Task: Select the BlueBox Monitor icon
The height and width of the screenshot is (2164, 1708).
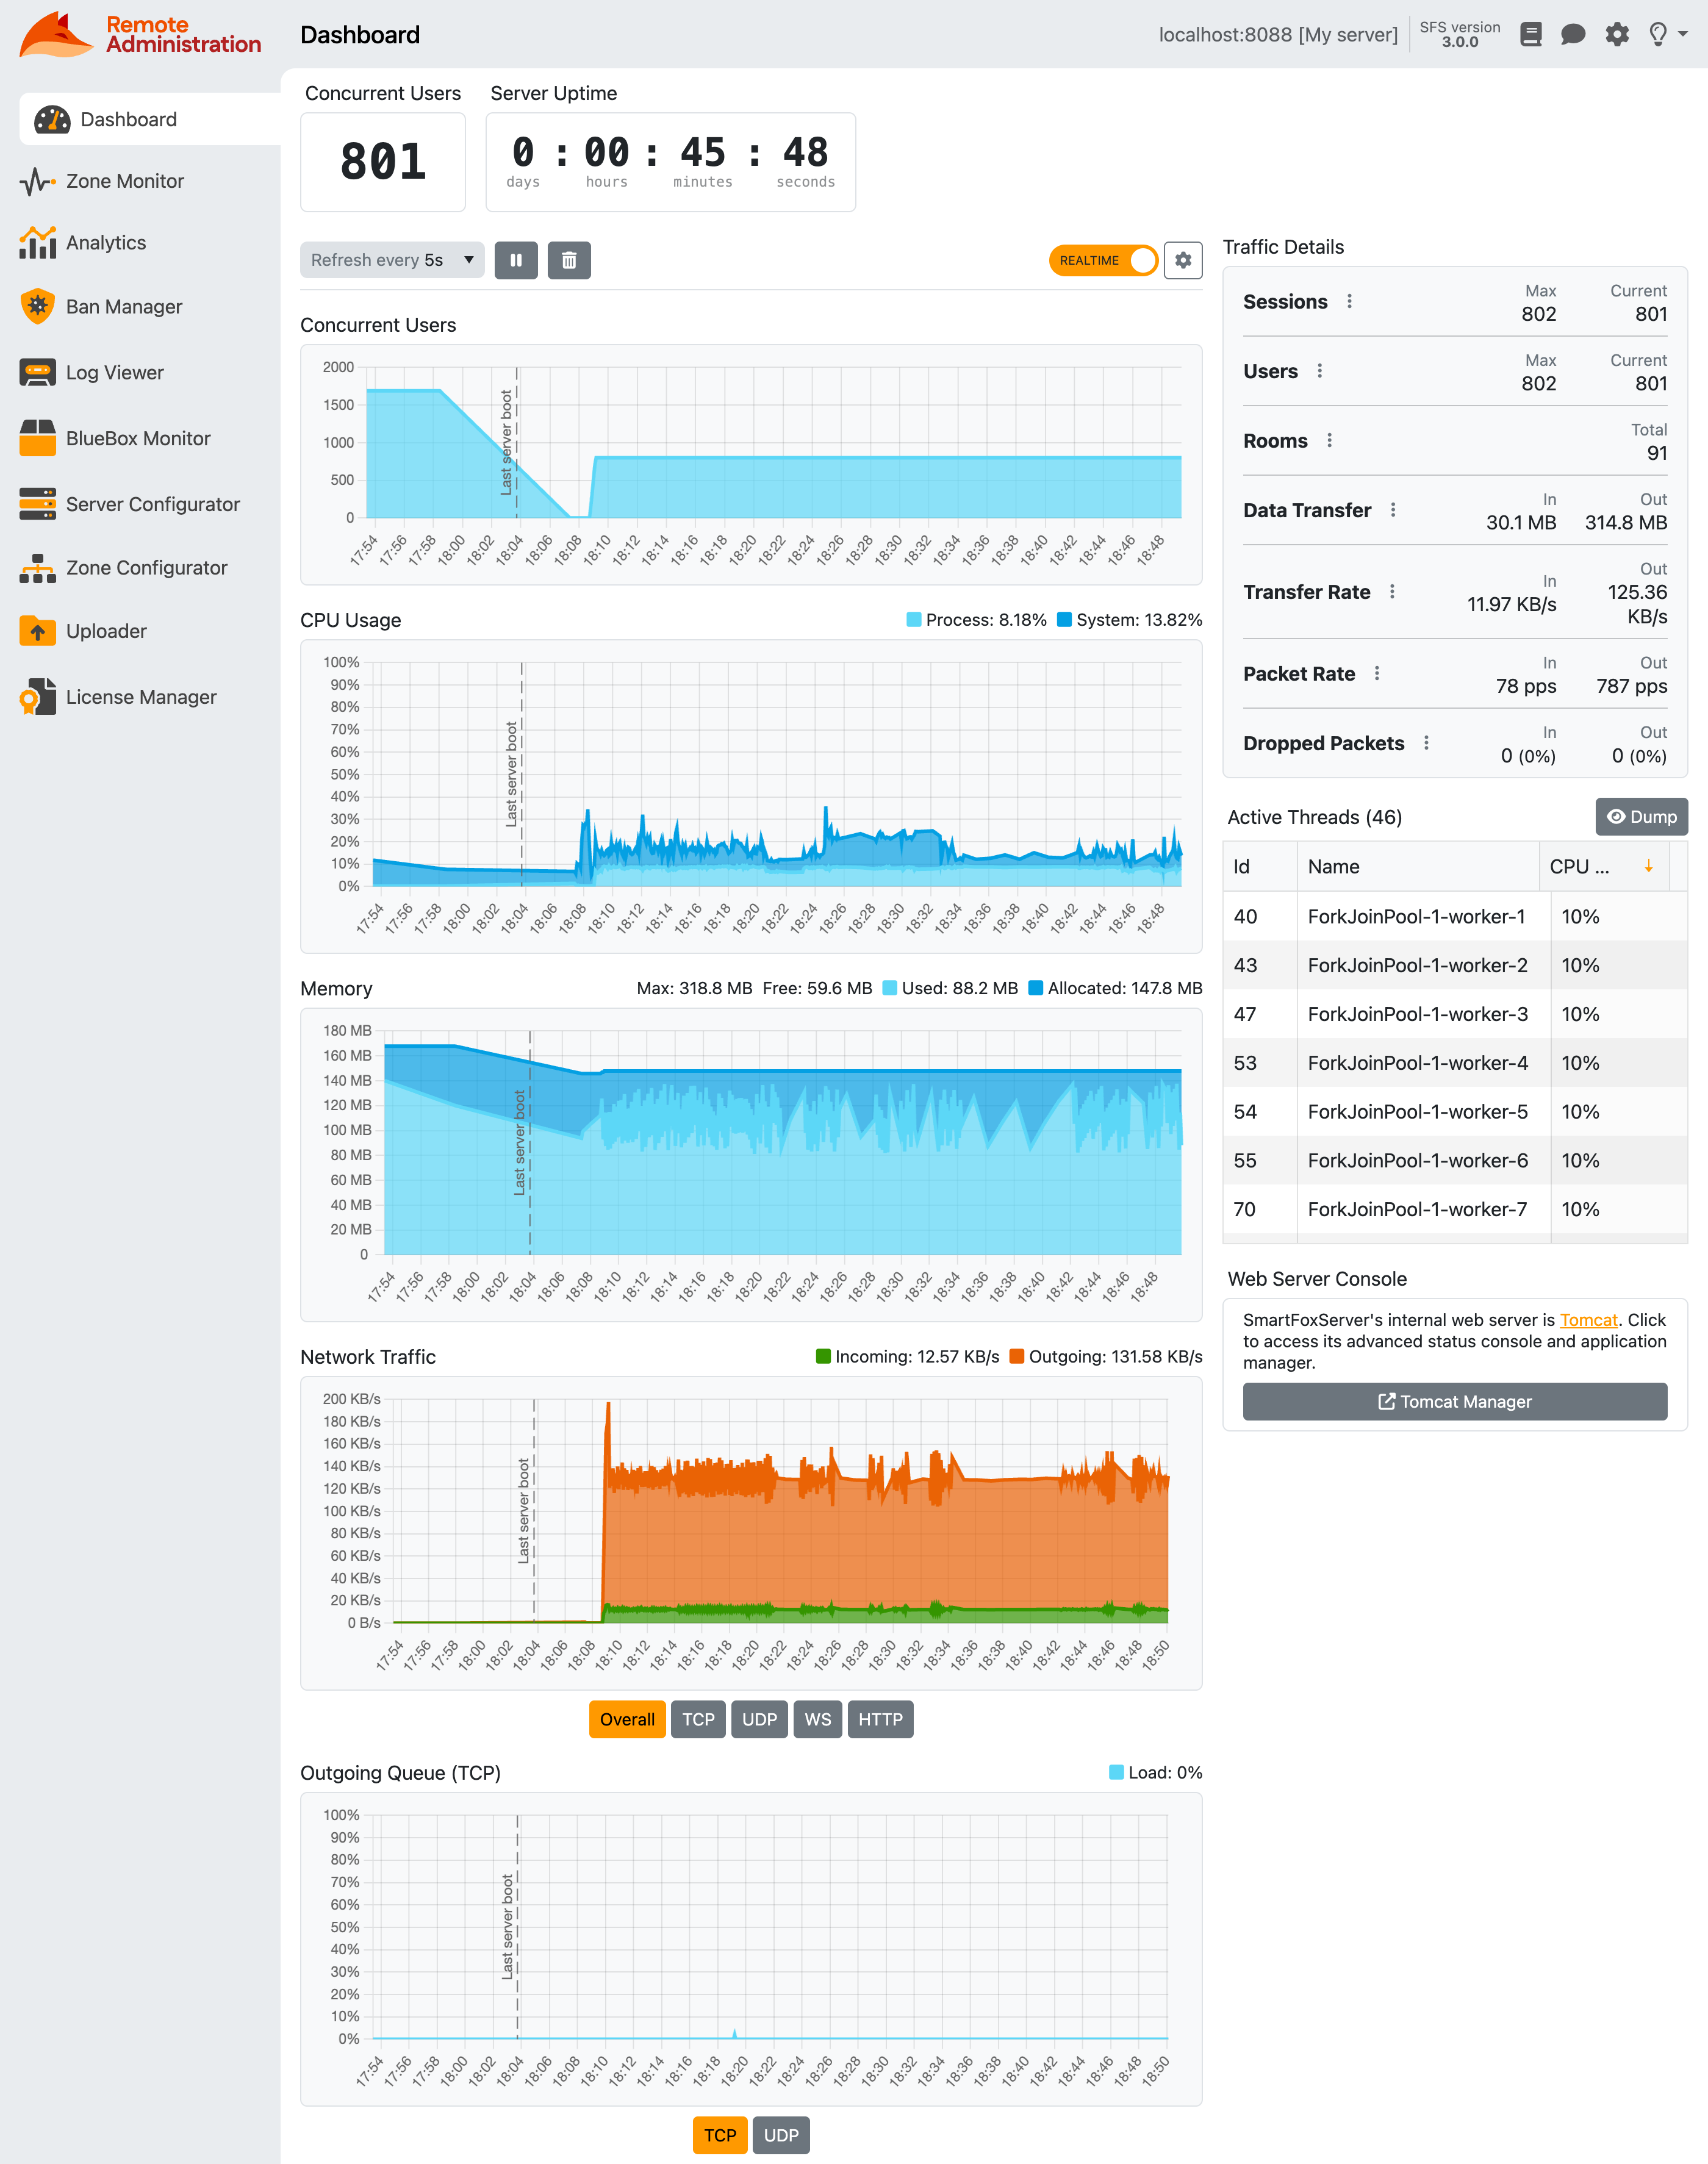Action: coord(37,438)
